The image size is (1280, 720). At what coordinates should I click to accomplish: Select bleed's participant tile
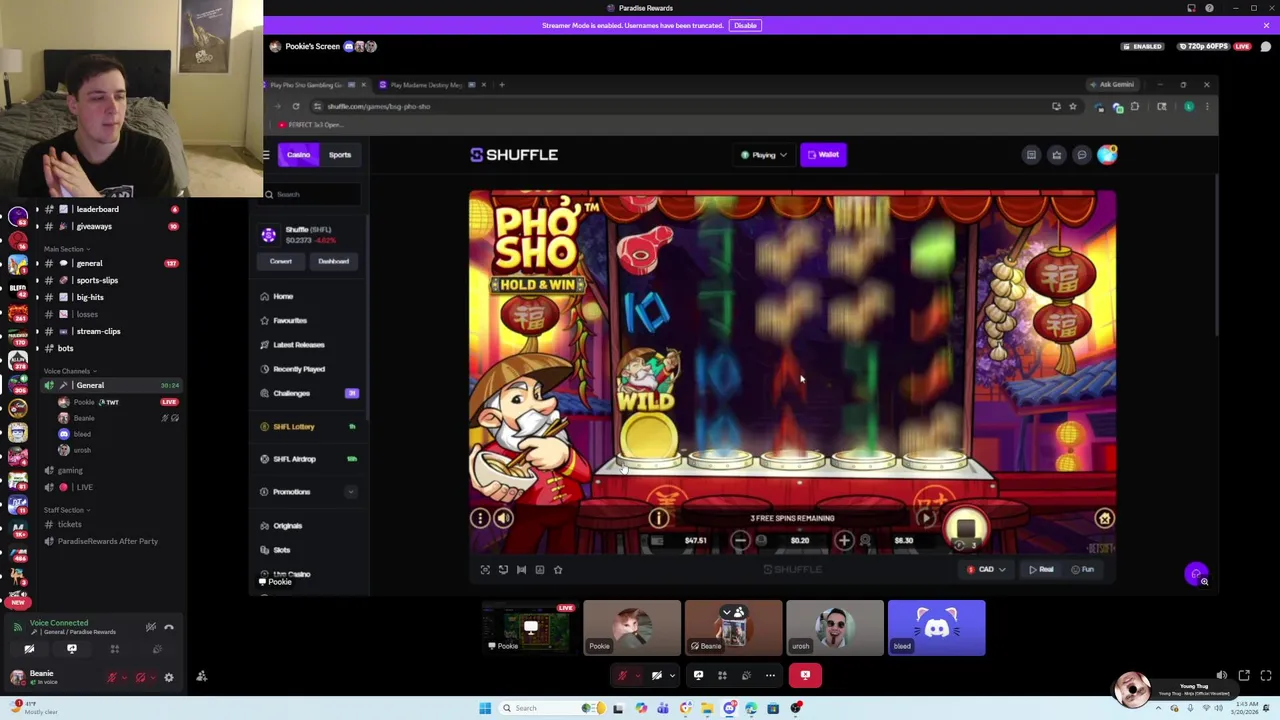(936, 628)
